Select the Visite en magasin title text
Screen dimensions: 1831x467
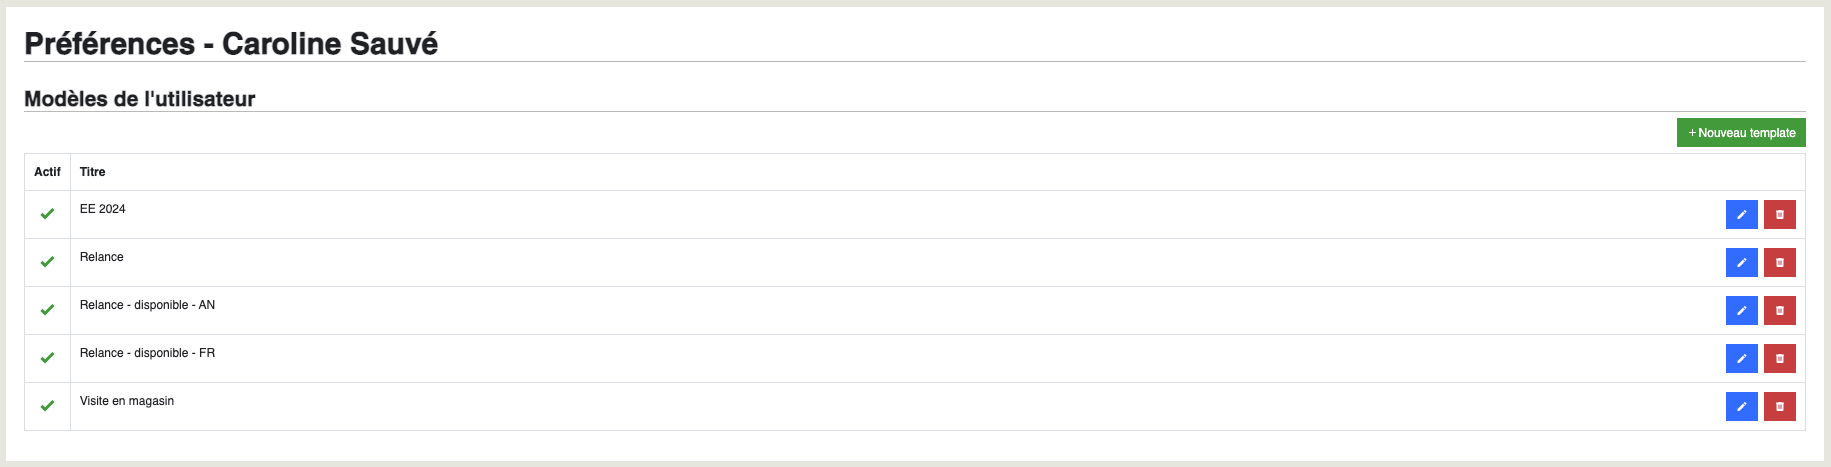tap(127, 401)
